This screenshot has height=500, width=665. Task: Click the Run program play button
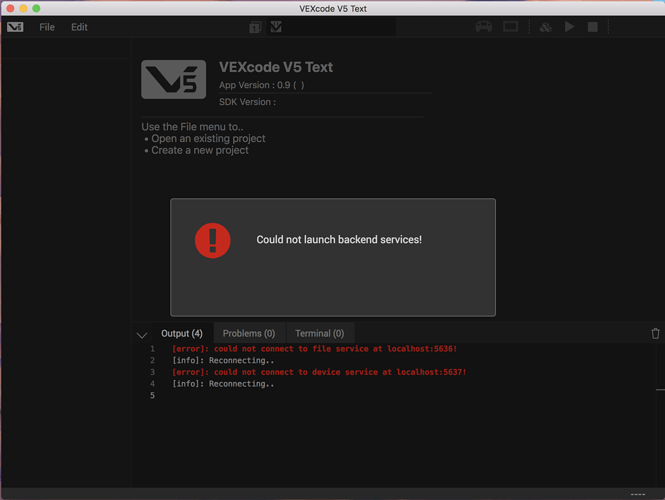(569, 27)
